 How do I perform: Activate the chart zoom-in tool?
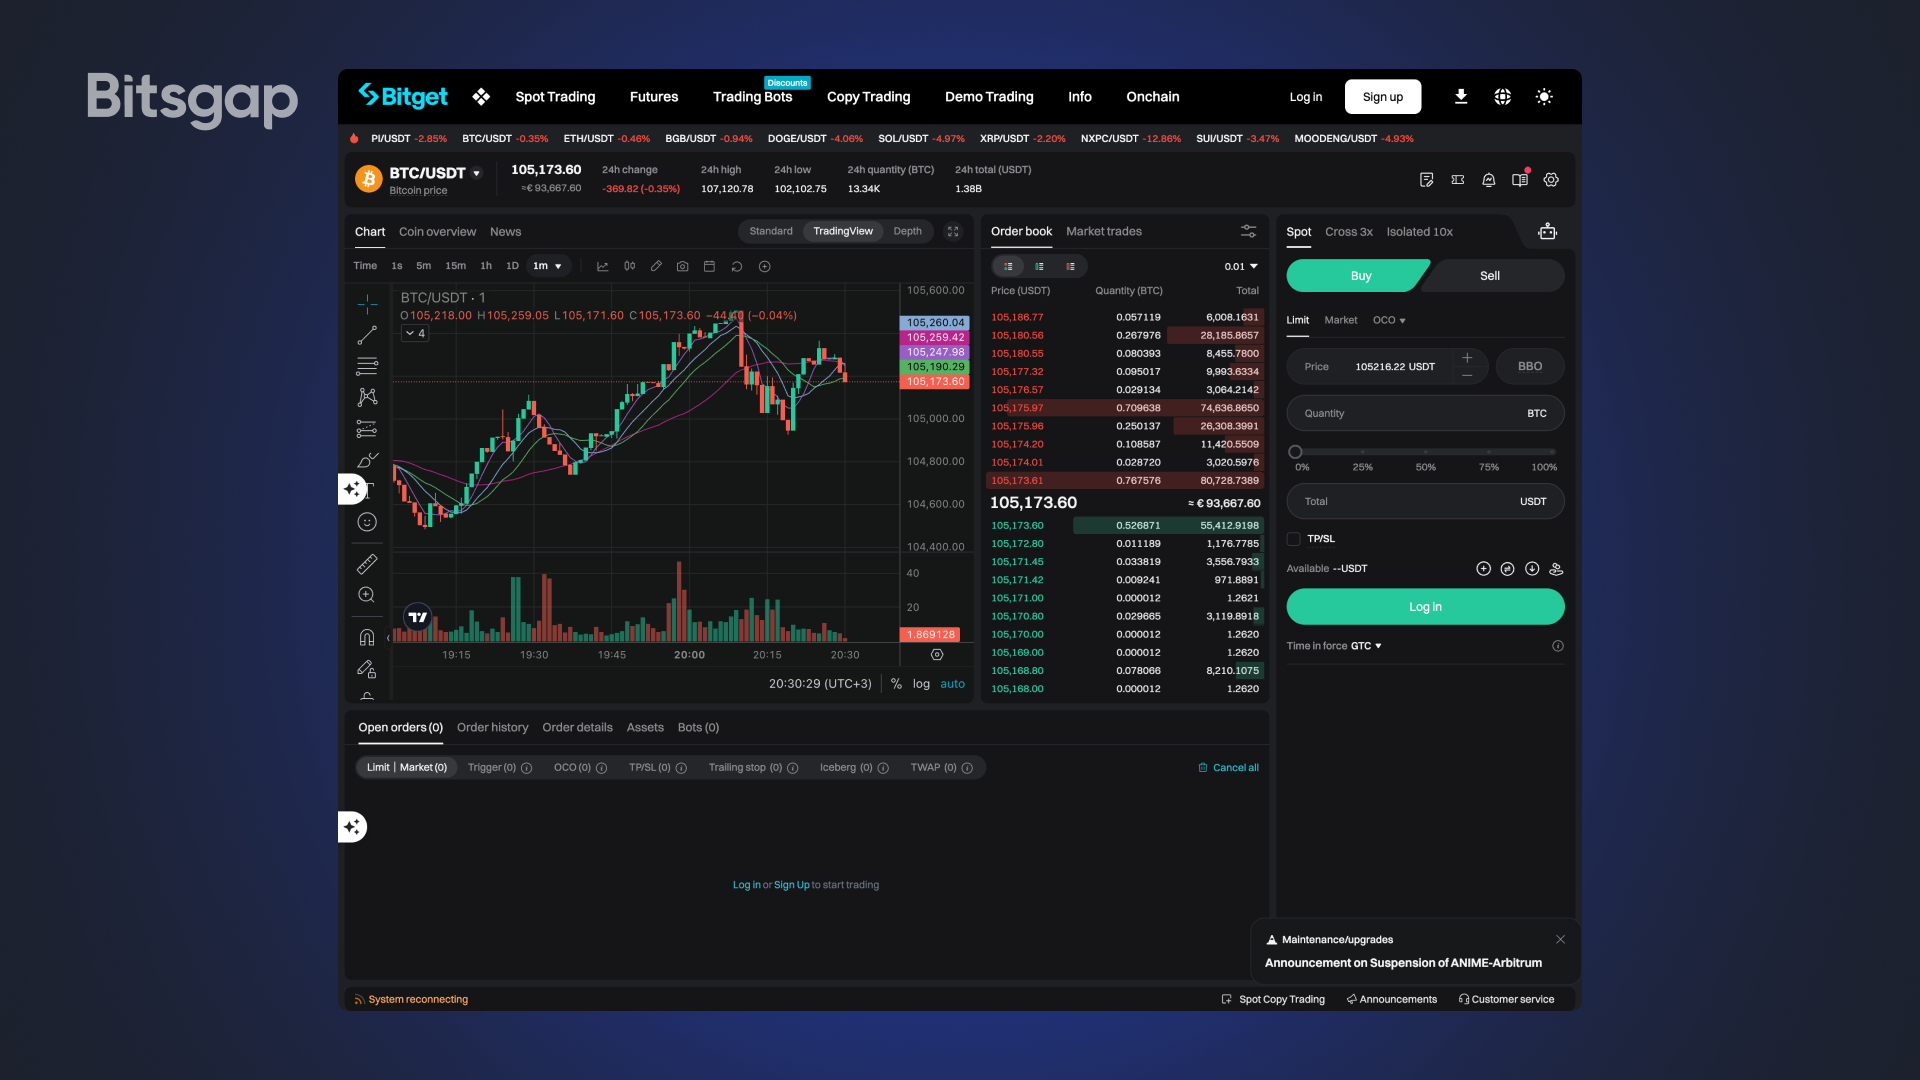367,595
